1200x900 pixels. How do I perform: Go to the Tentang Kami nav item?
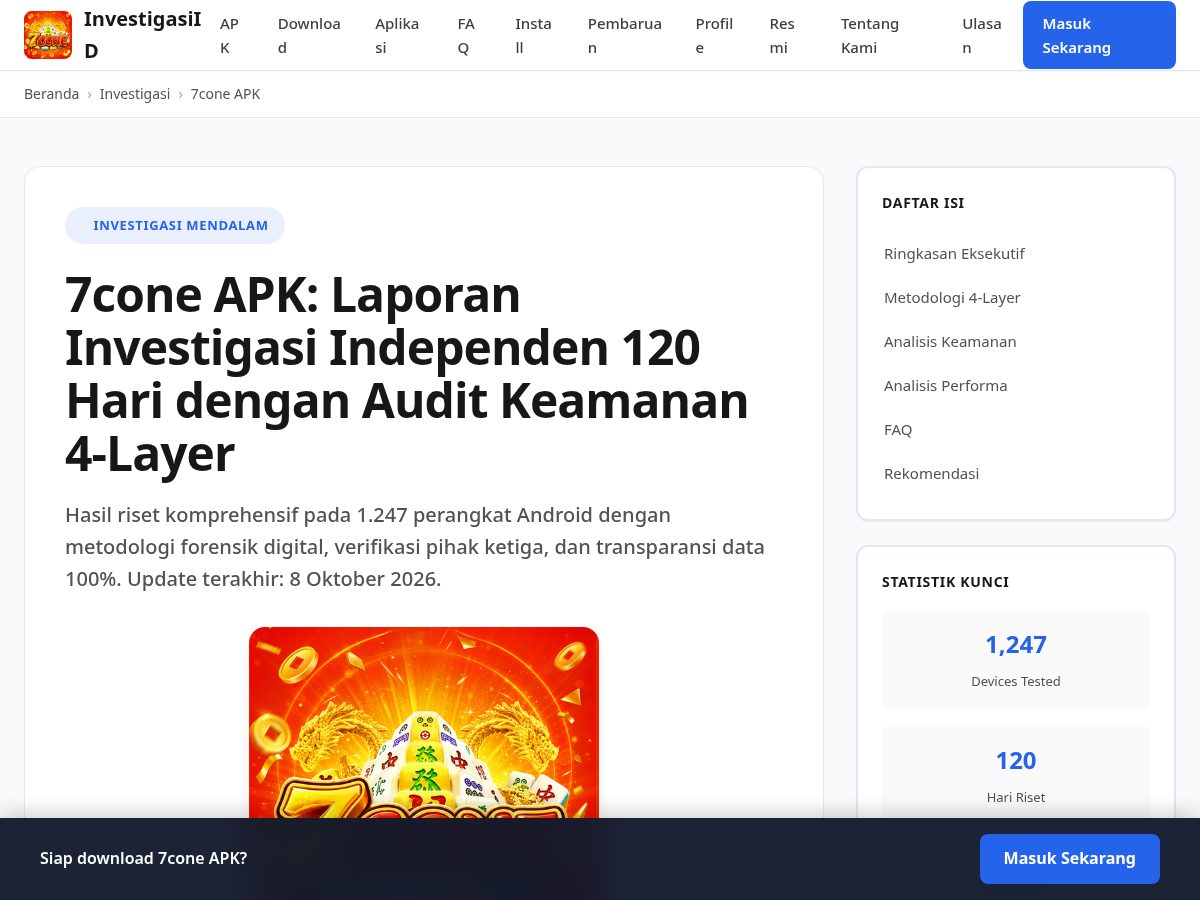(870, 35)
